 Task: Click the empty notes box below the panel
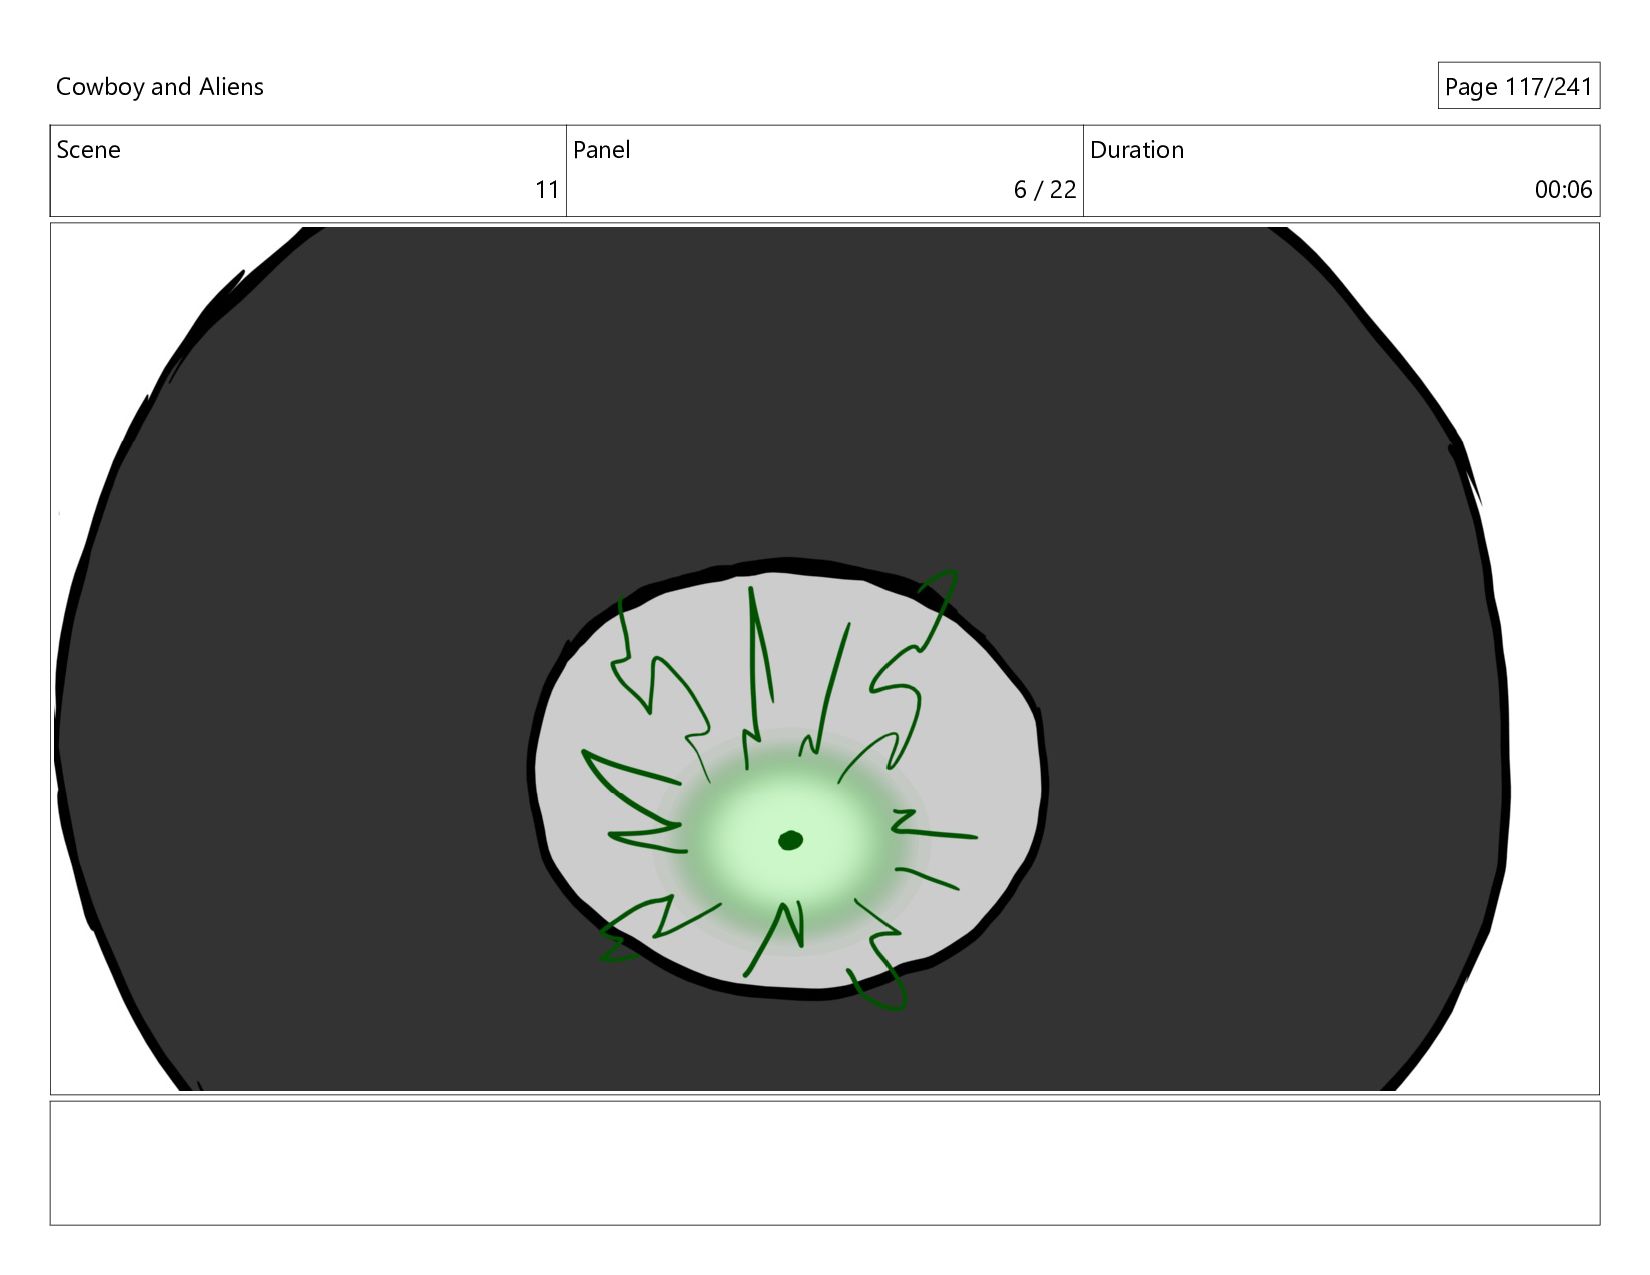[x=825, y=1163]
